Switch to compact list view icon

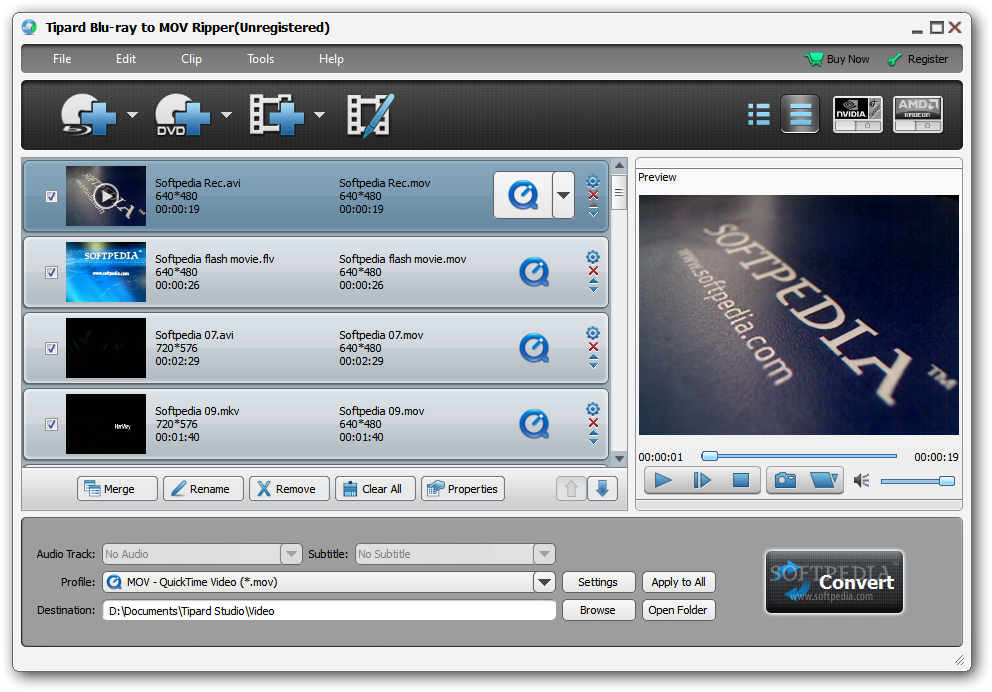pyautogui.click(x=759, y=114)
